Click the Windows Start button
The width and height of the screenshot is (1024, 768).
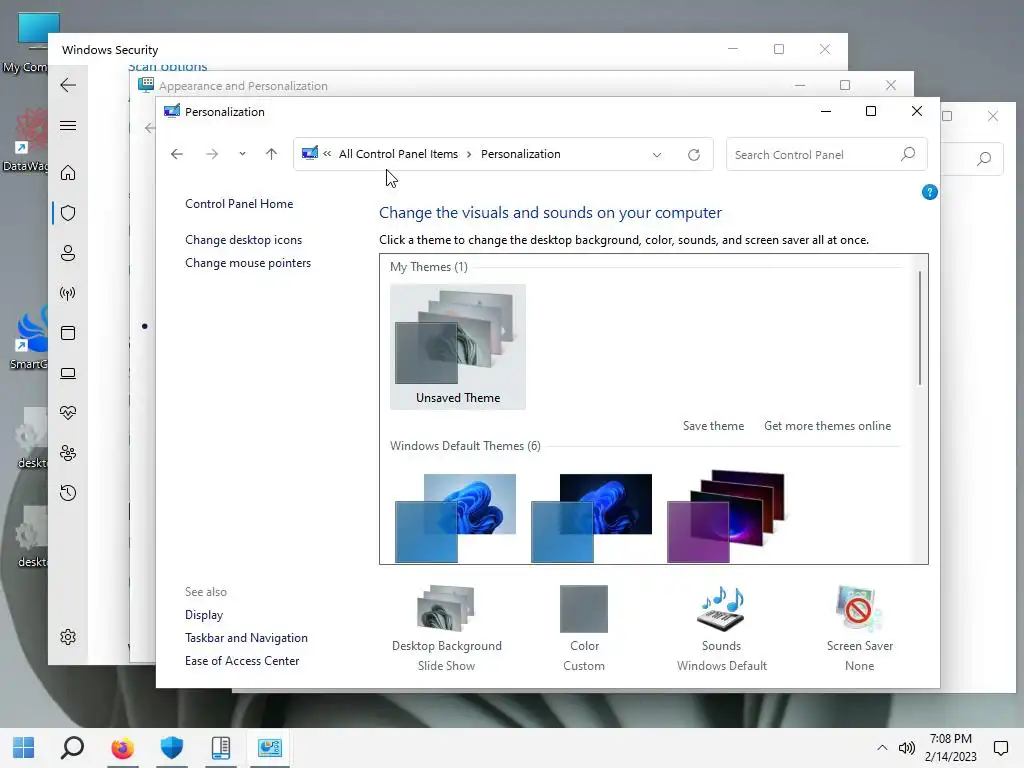click(x=24, y=748)
